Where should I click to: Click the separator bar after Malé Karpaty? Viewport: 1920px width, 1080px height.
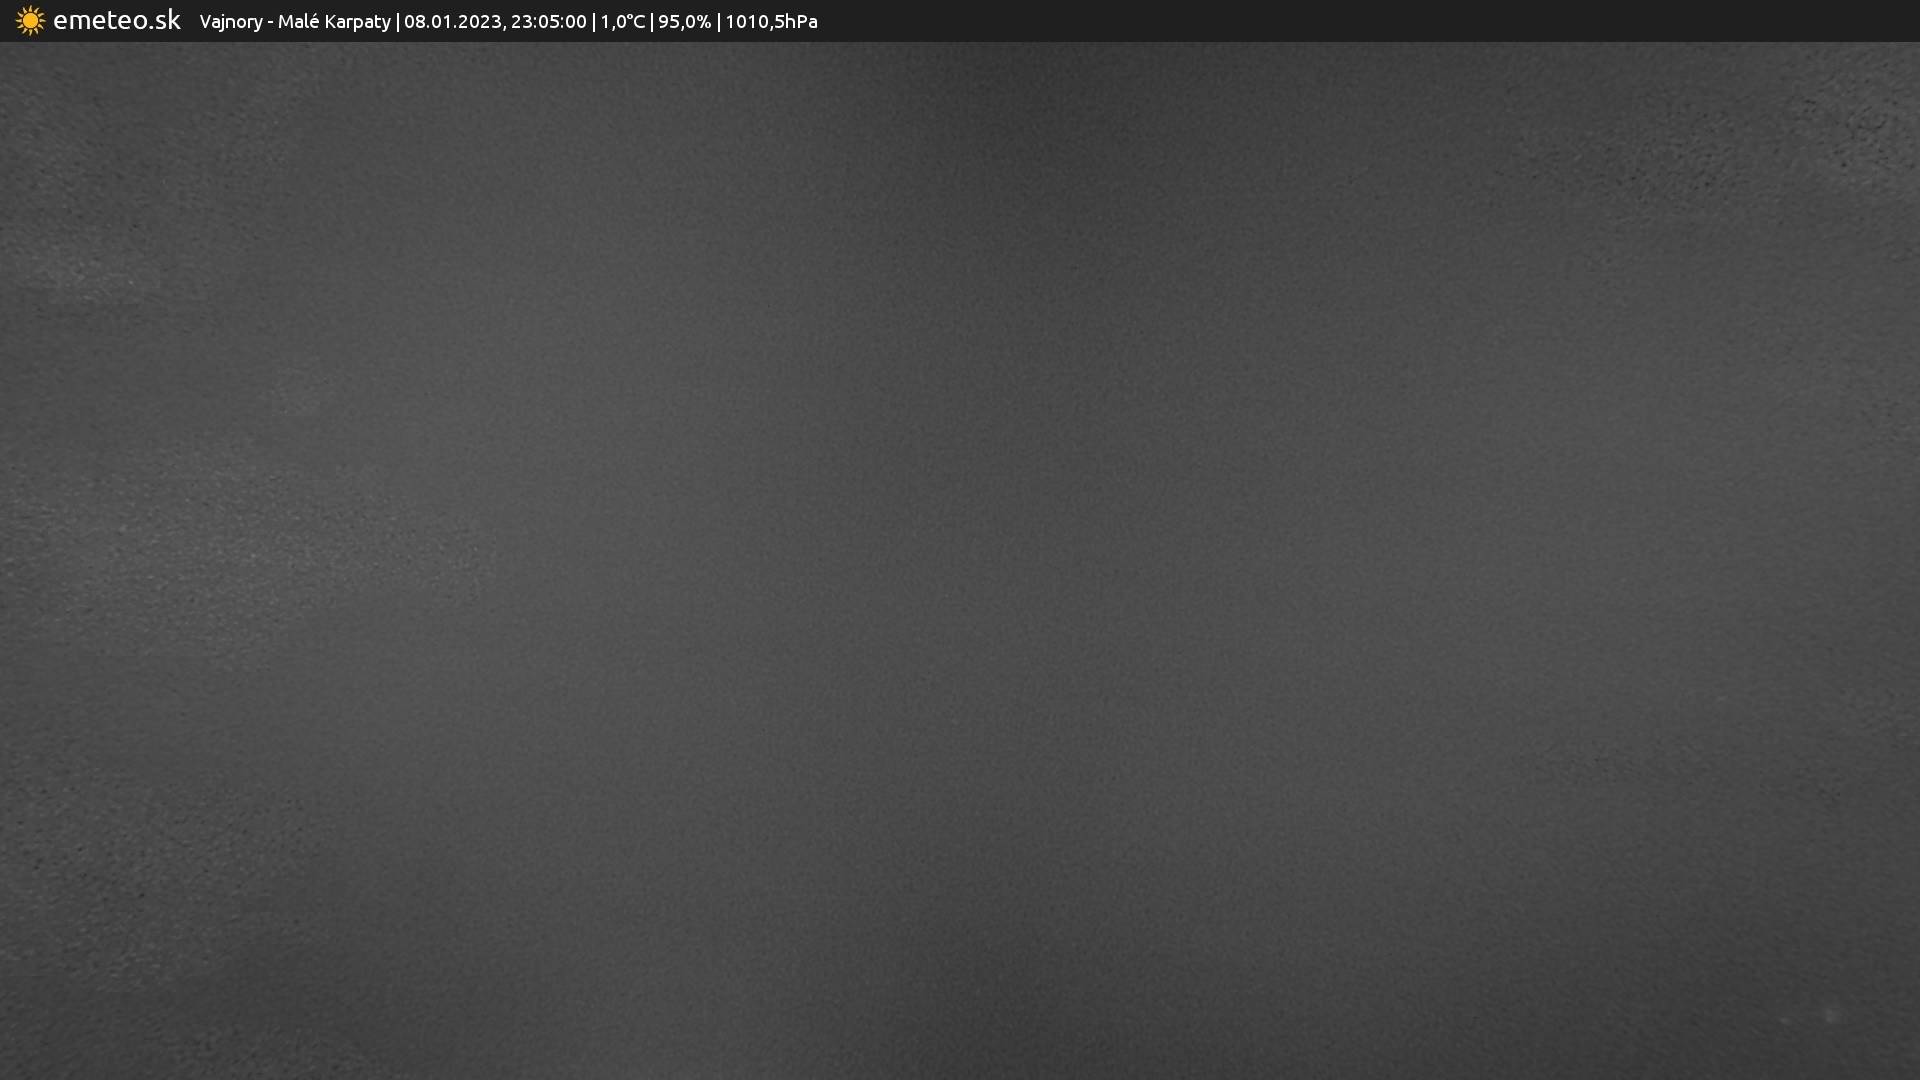(x=397, y=22)
